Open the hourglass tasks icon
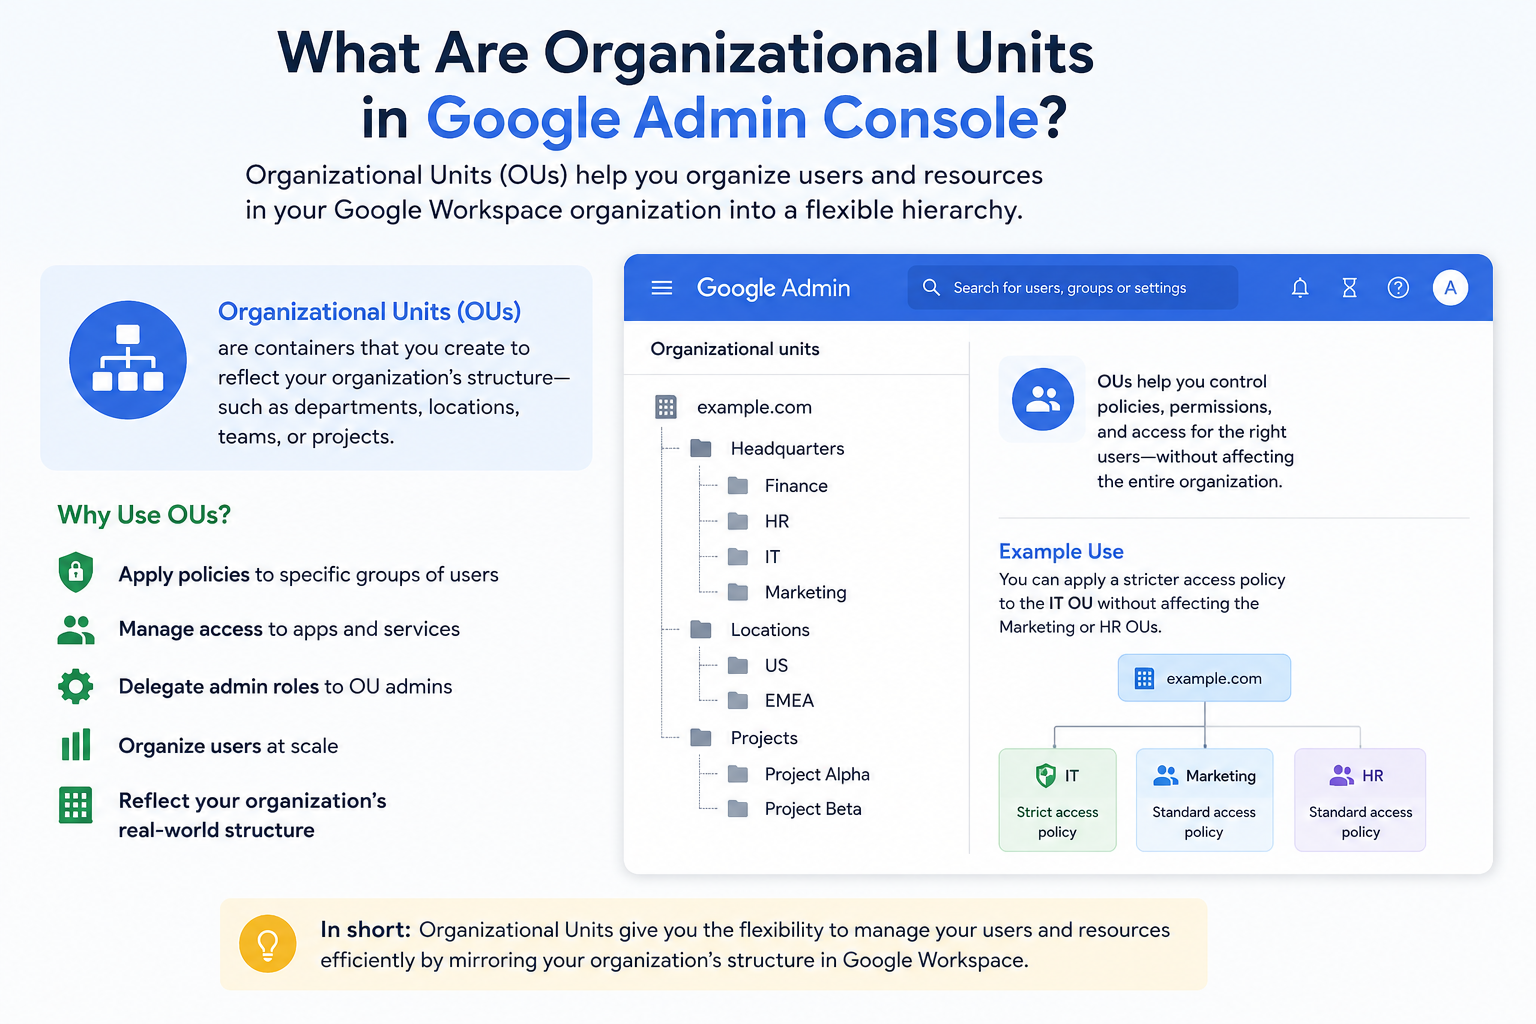The height and width of the screenshot is (1024, 1536). pos(1349,288)
